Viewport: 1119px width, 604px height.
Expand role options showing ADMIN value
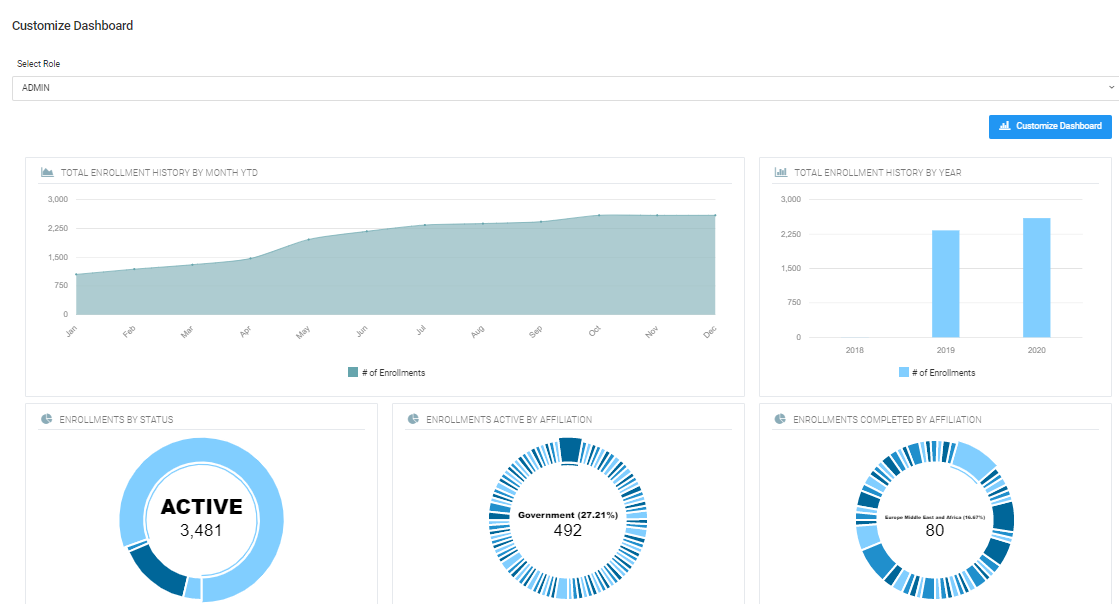coord(560,87)
